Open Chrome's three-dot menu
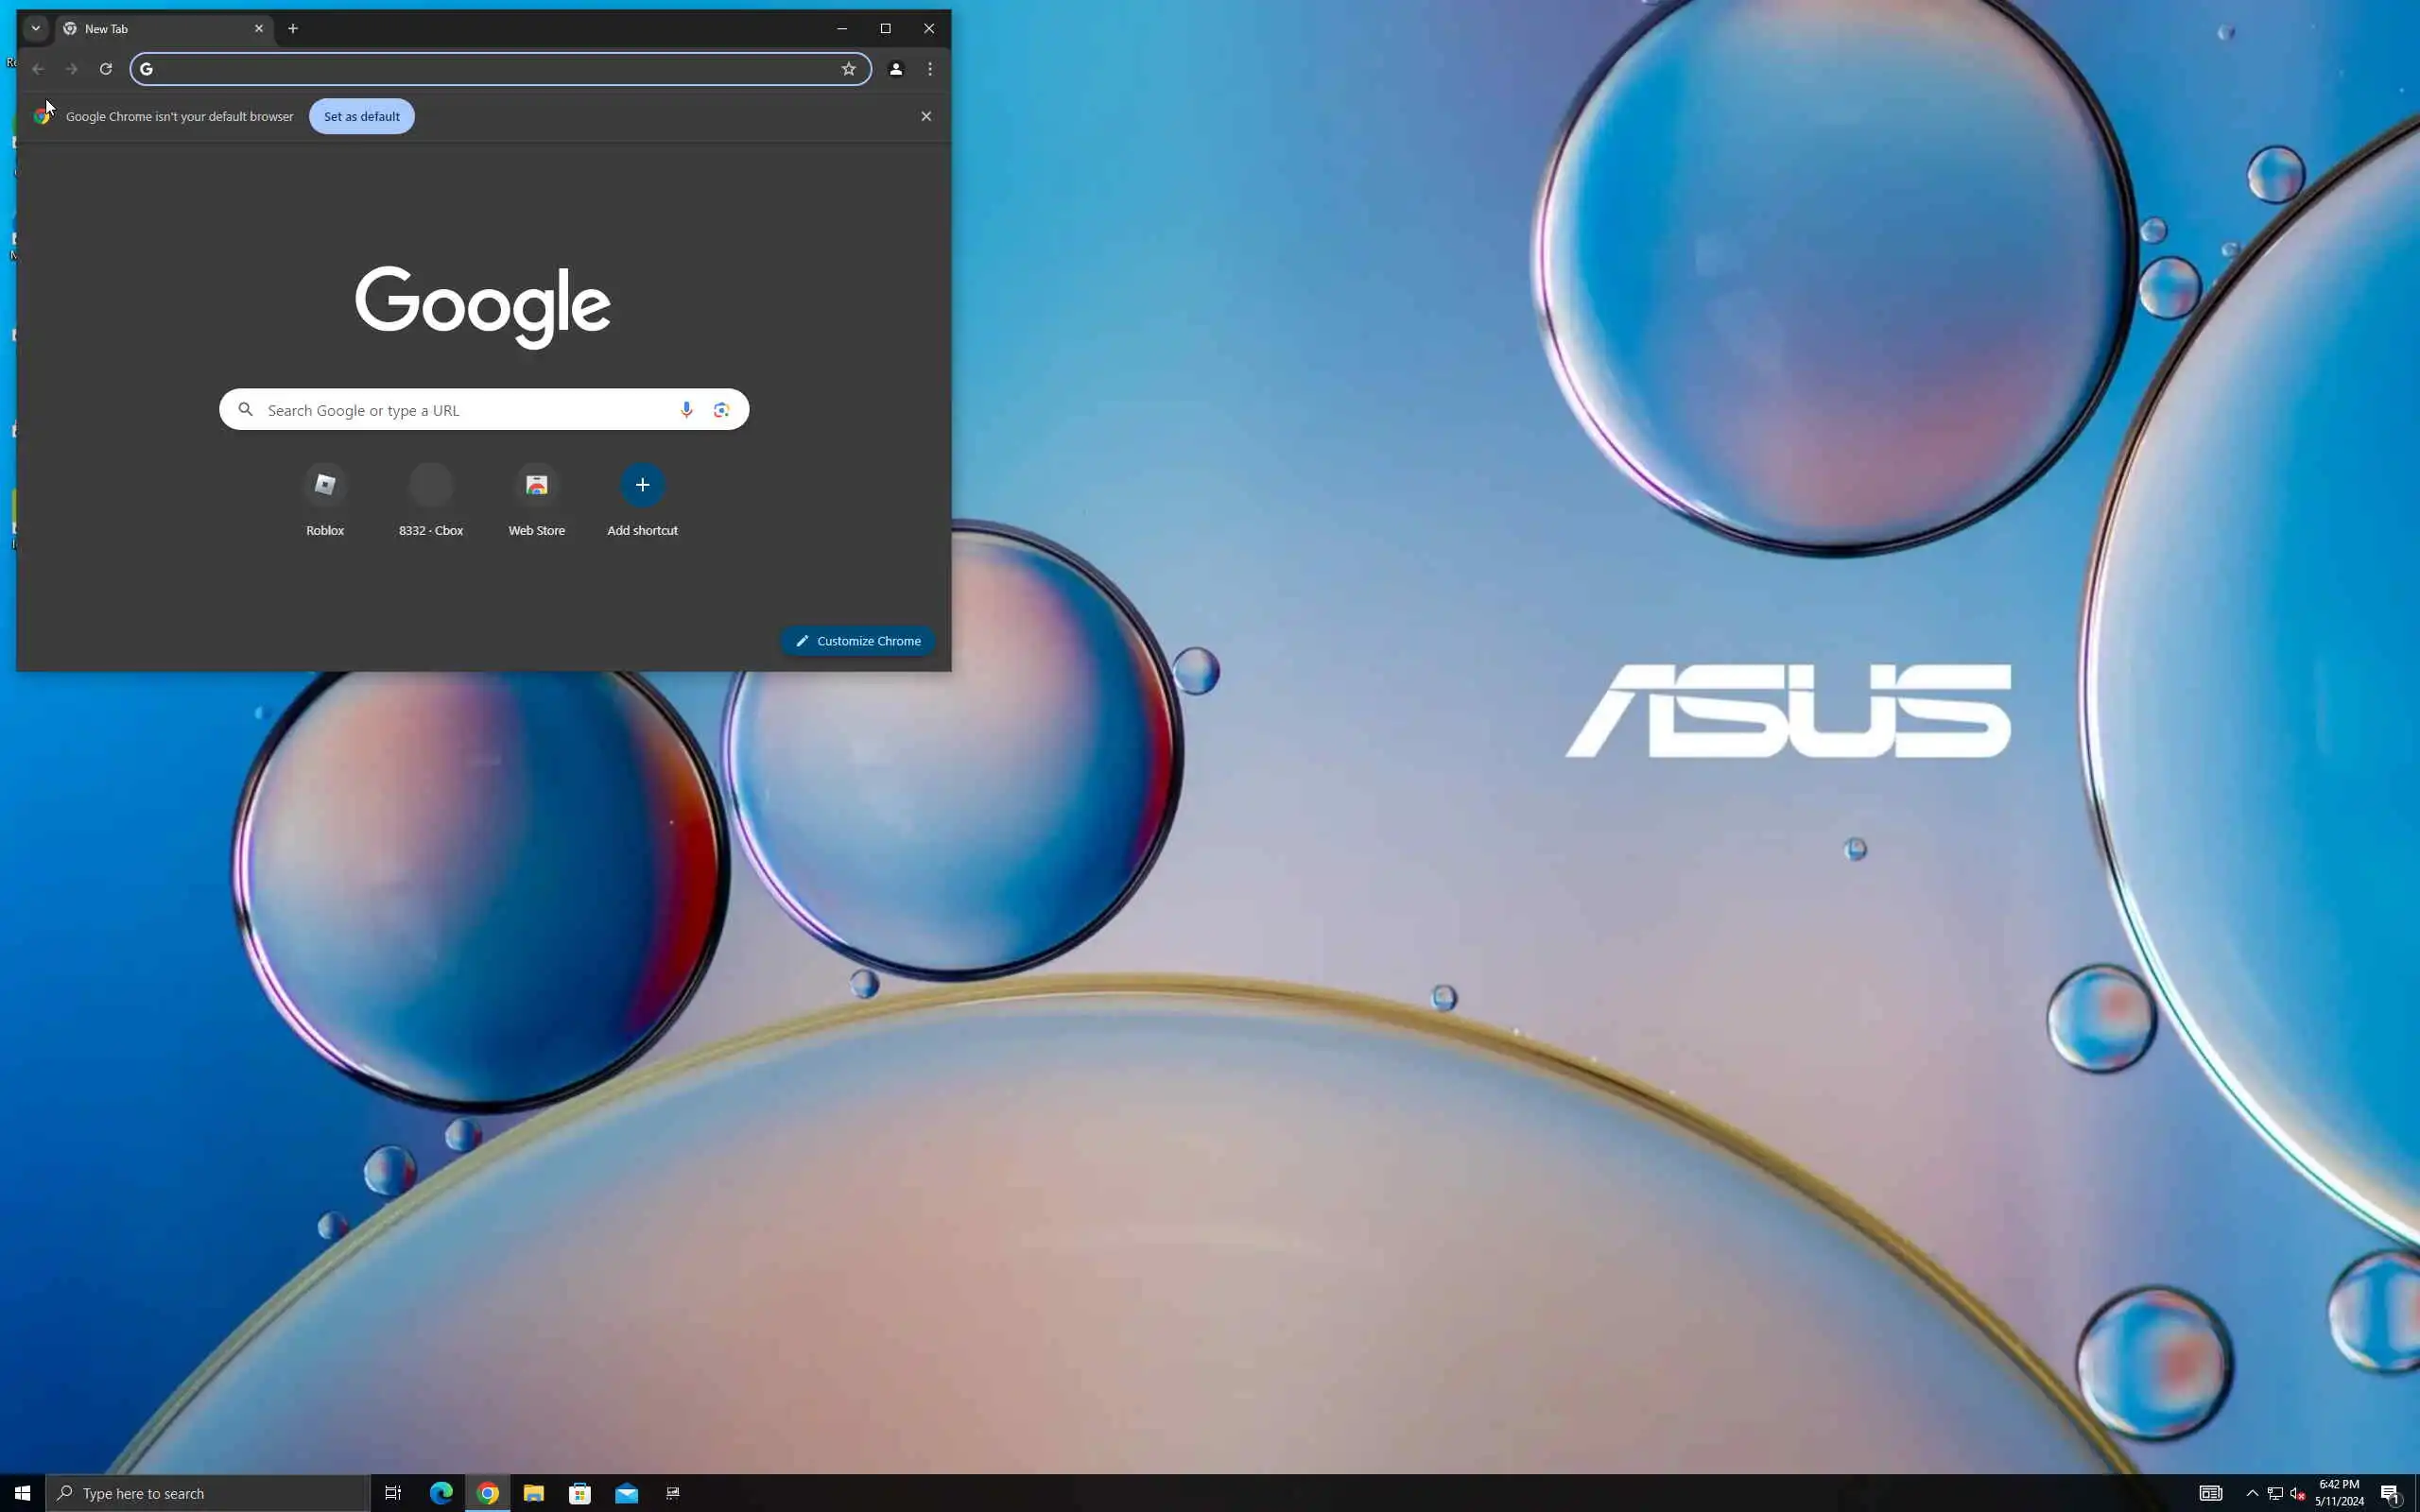2420x1512 pixels. [930, 69]
